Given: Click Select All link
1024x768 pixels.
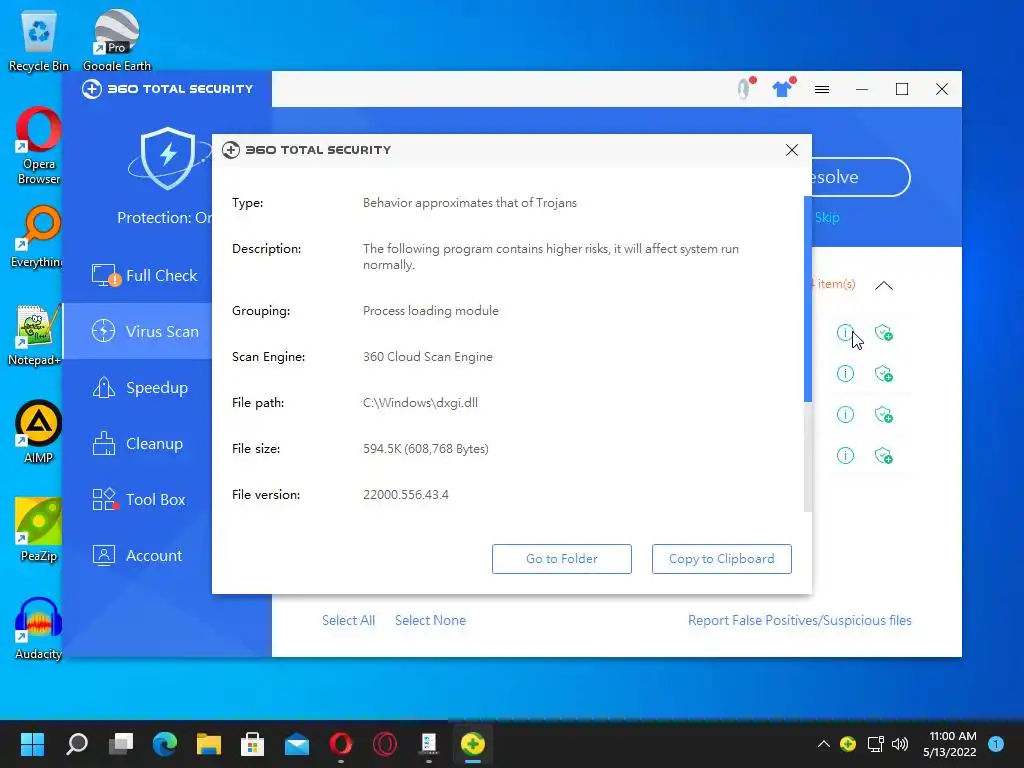Looking at the screenshot, I should [x=348, y=620].
